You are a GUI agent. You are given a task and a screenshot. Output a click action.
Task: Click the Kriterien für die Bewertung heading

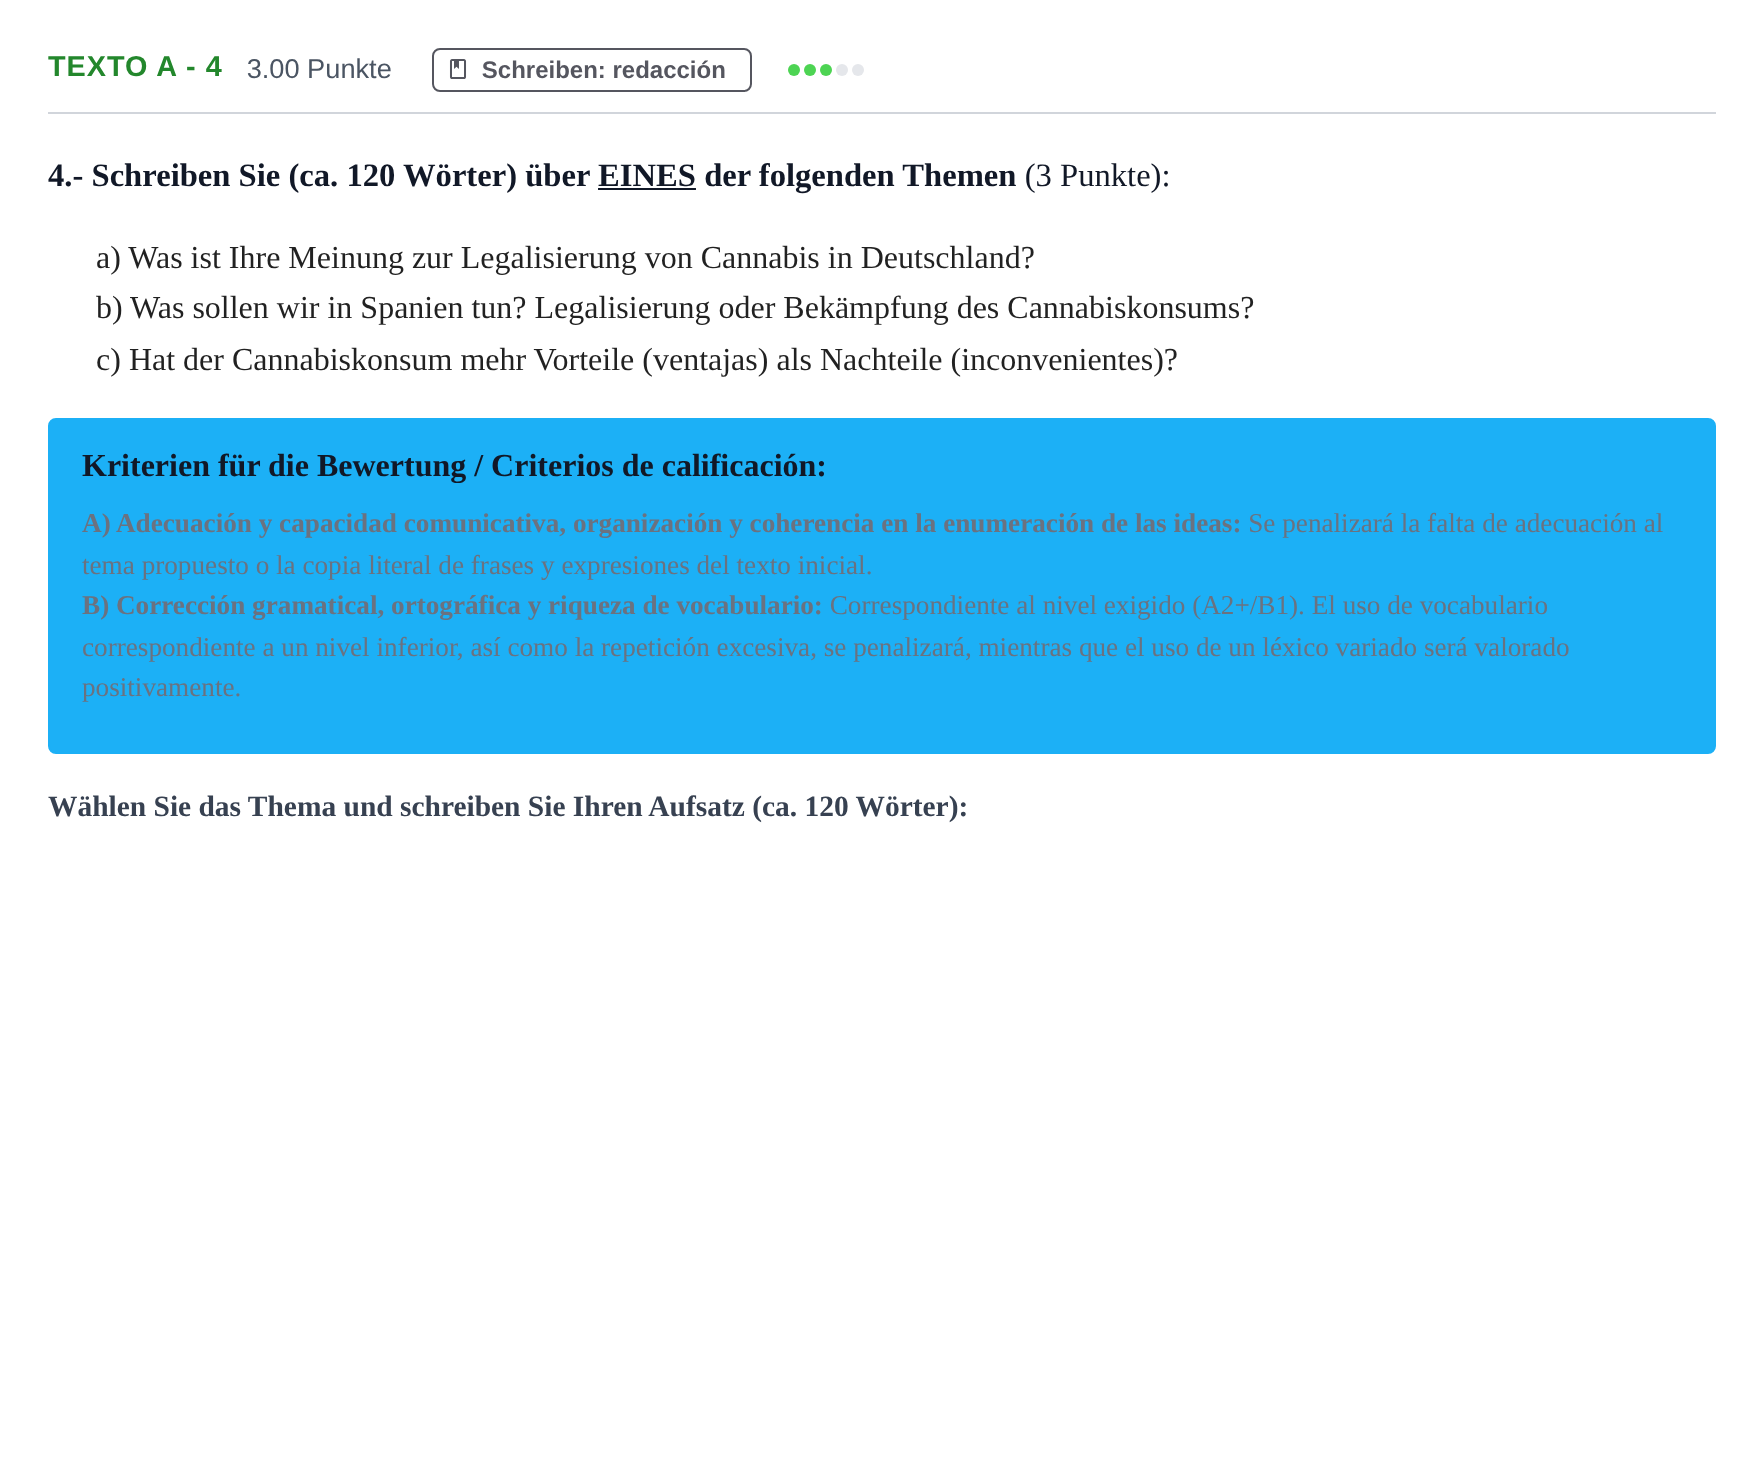tap(454, 466)
